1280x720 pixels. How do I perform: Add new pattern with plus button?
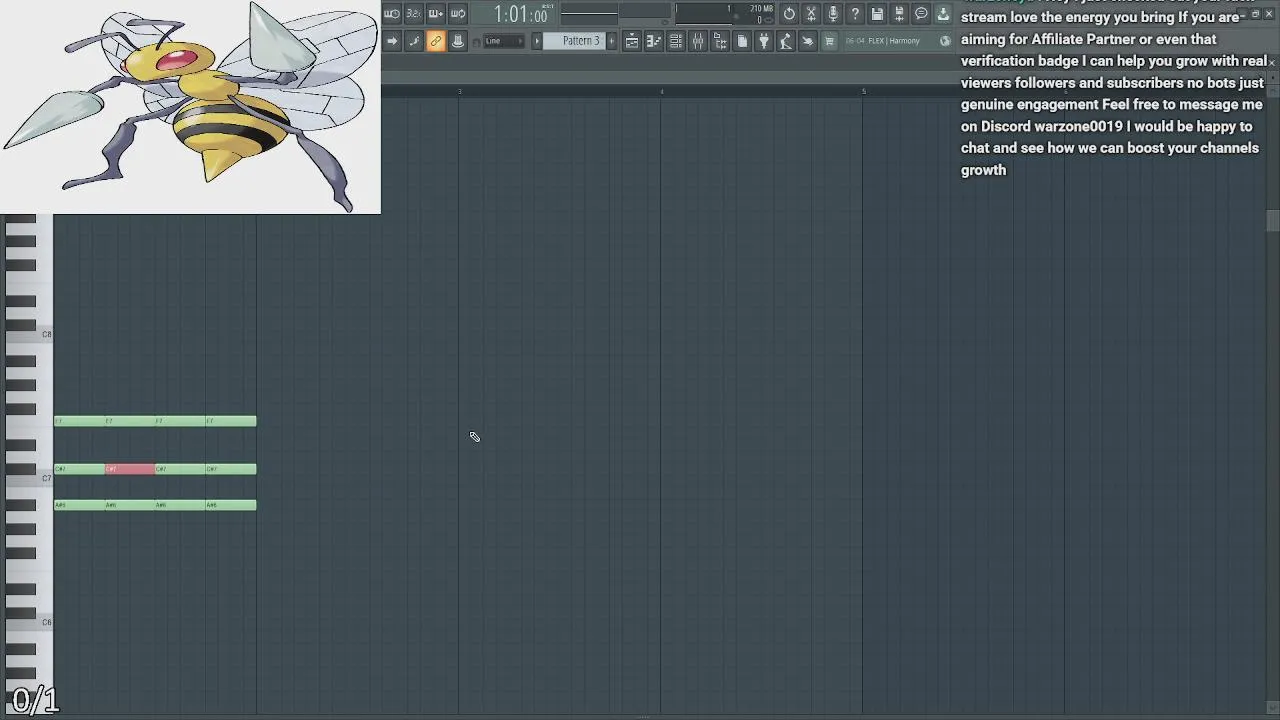[x=612, y=41]
